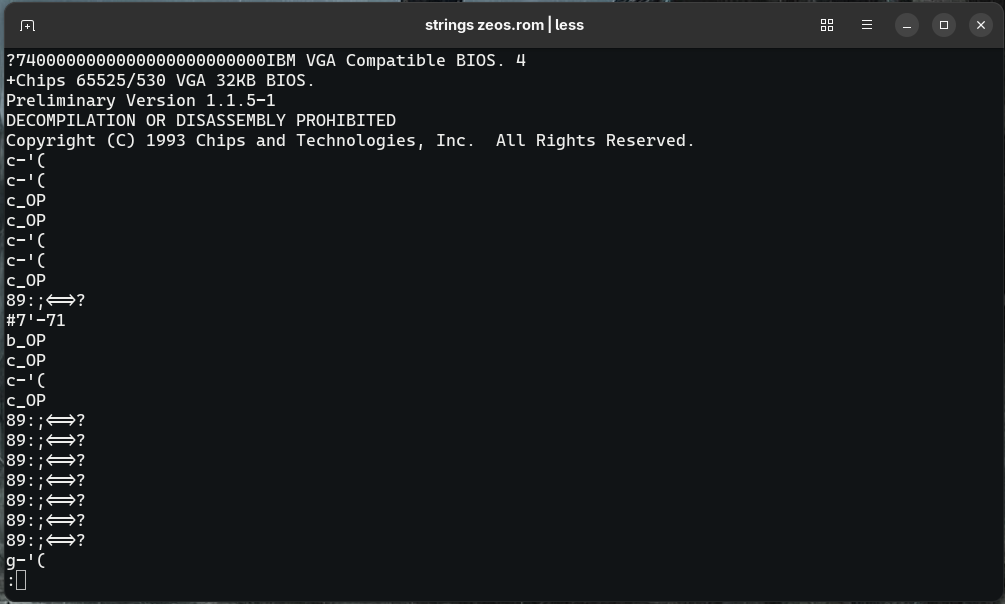Click the window title 'strings zeos.rom | less'
The image size is (1005, 604).
[504, 25]
